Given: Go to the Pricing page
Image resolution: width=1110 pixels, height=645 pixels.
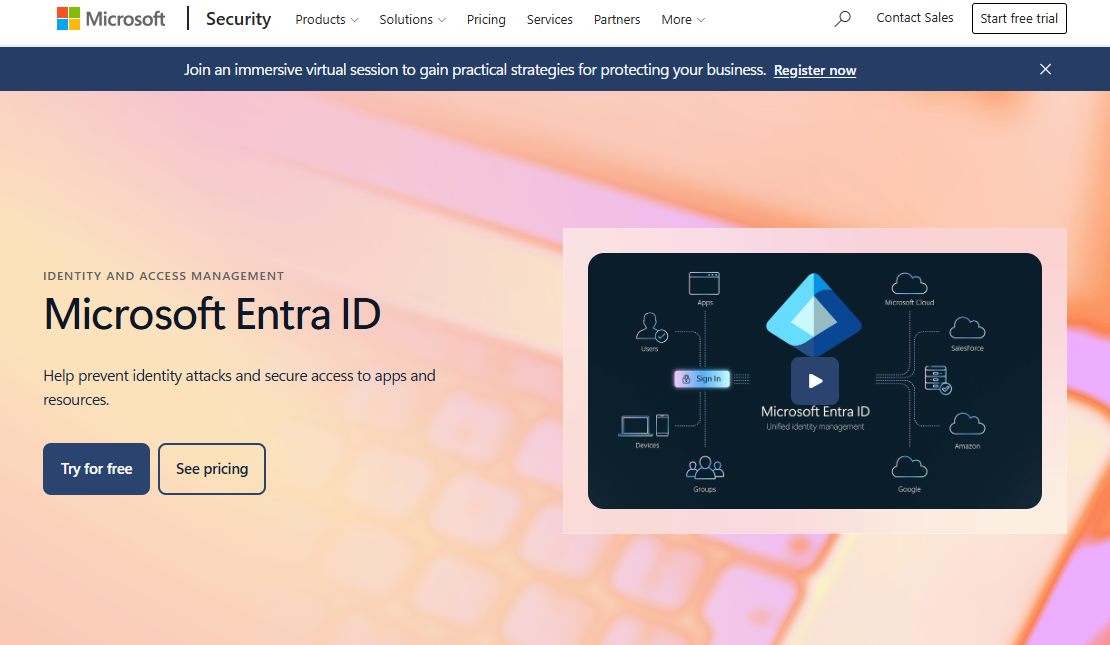Looking at the screenshot, I should click(486, 20).
